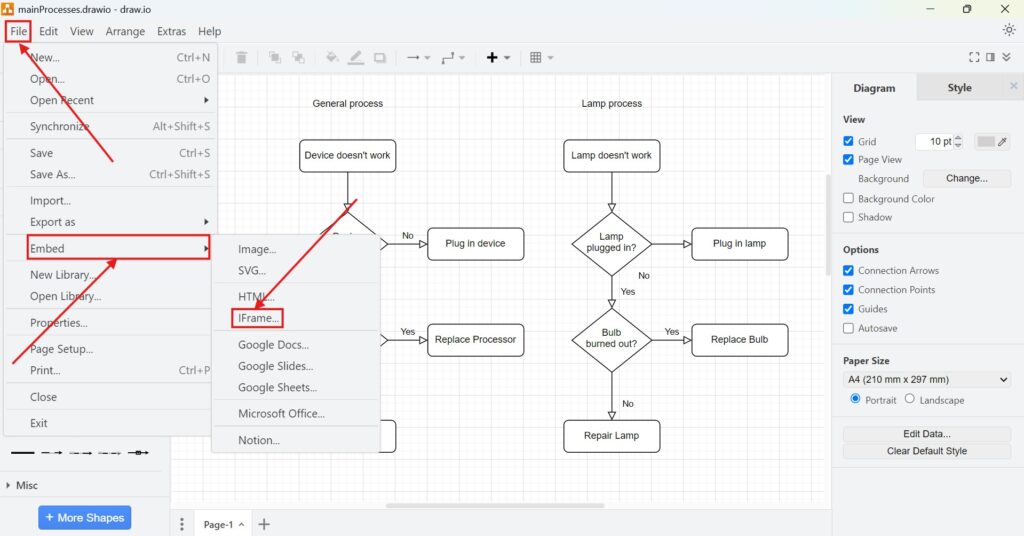
Task: Switch to the Style tab
Action: click(959, 88)
